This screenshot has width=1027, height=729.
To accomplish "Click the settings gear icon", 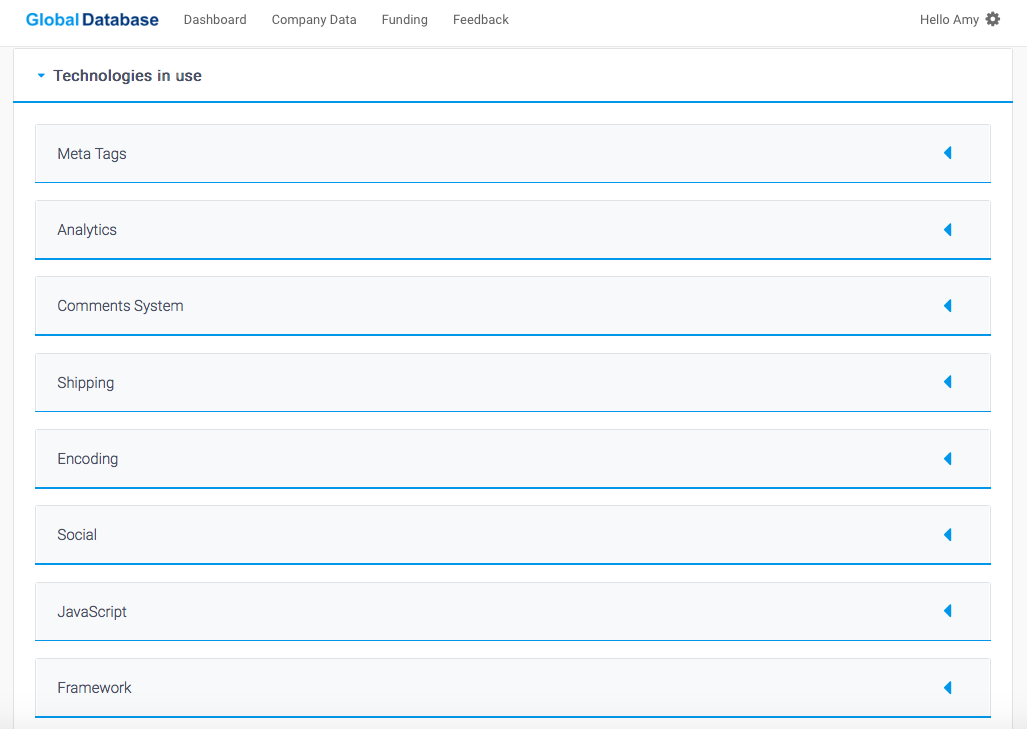I will [993, 20].
